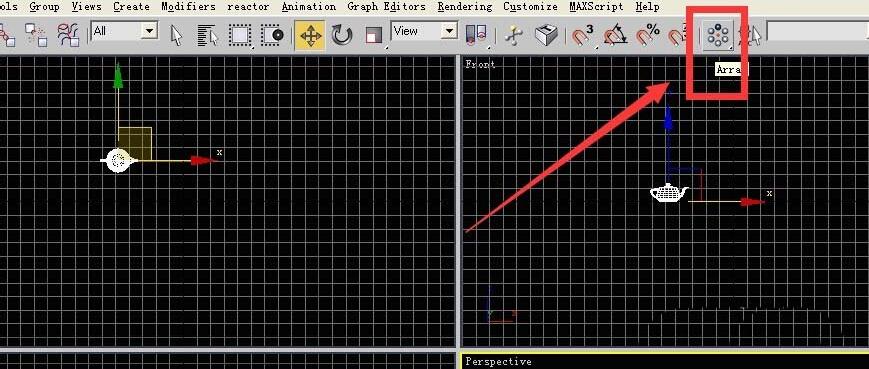869x369 pixels.
Task: Click the Select Object arrow tool
Action: pos(176,36)
